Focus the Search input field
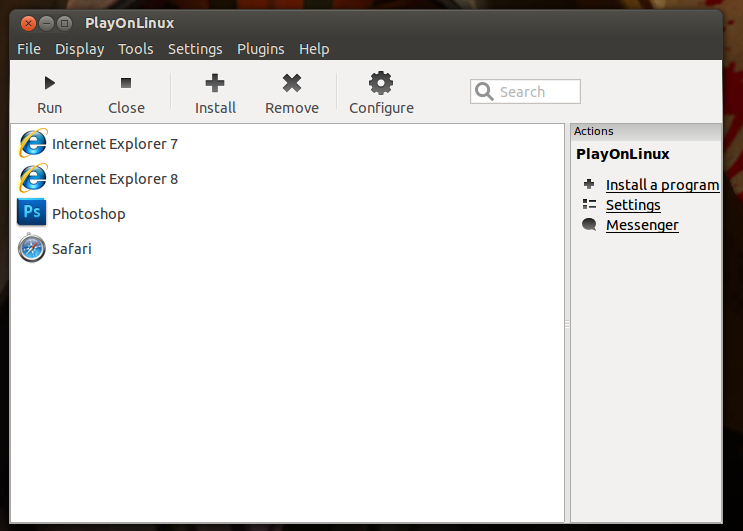 point(525,91)
